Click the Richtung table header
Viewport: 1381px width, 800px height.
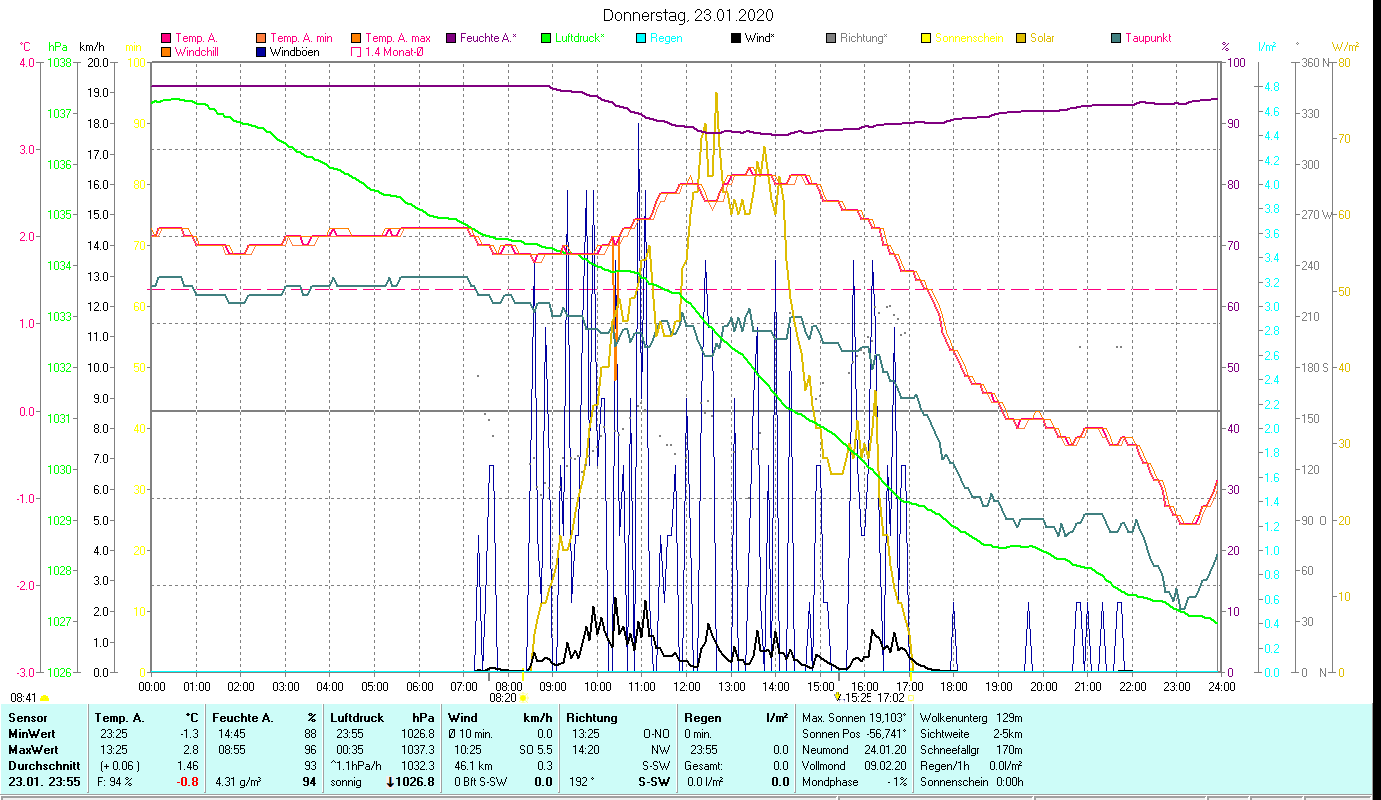click(592, 718)
